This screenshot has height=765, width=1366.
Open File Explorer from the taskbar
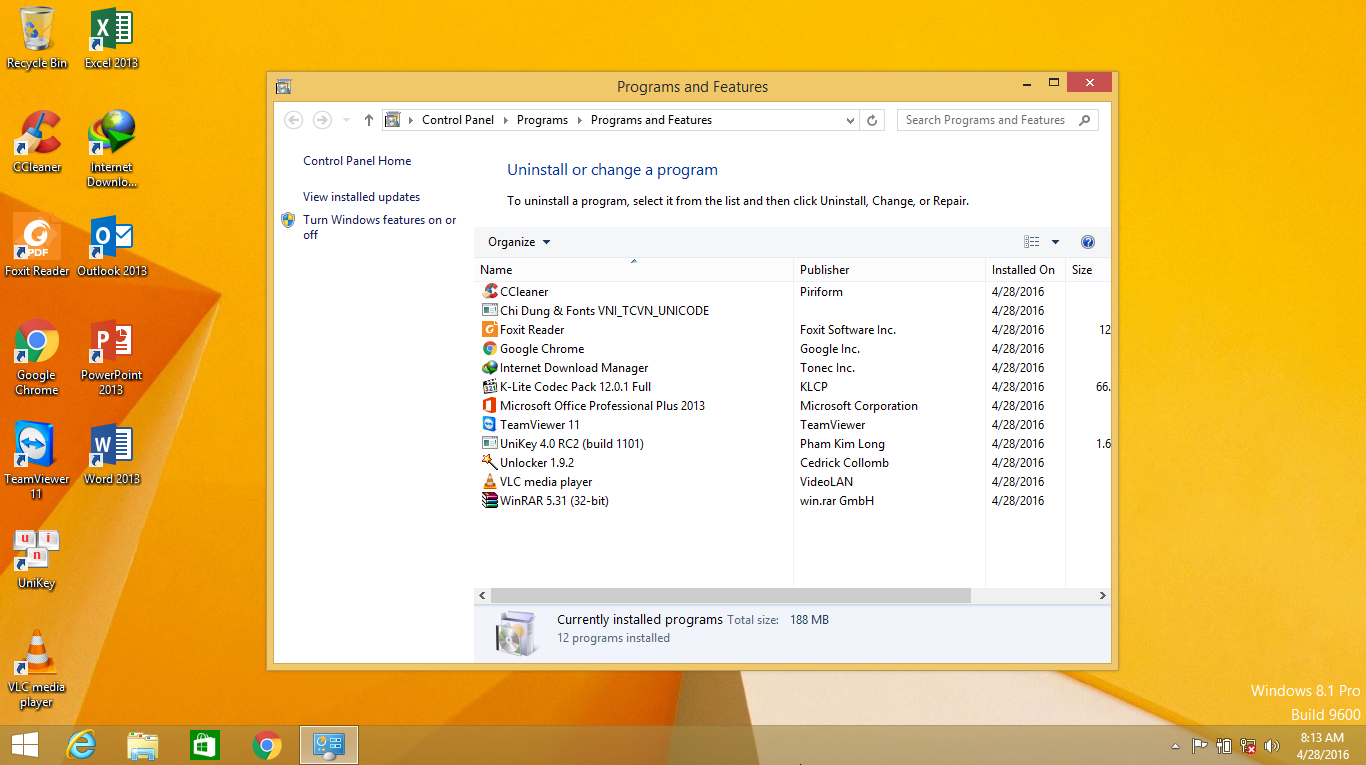tap(143, 745)
